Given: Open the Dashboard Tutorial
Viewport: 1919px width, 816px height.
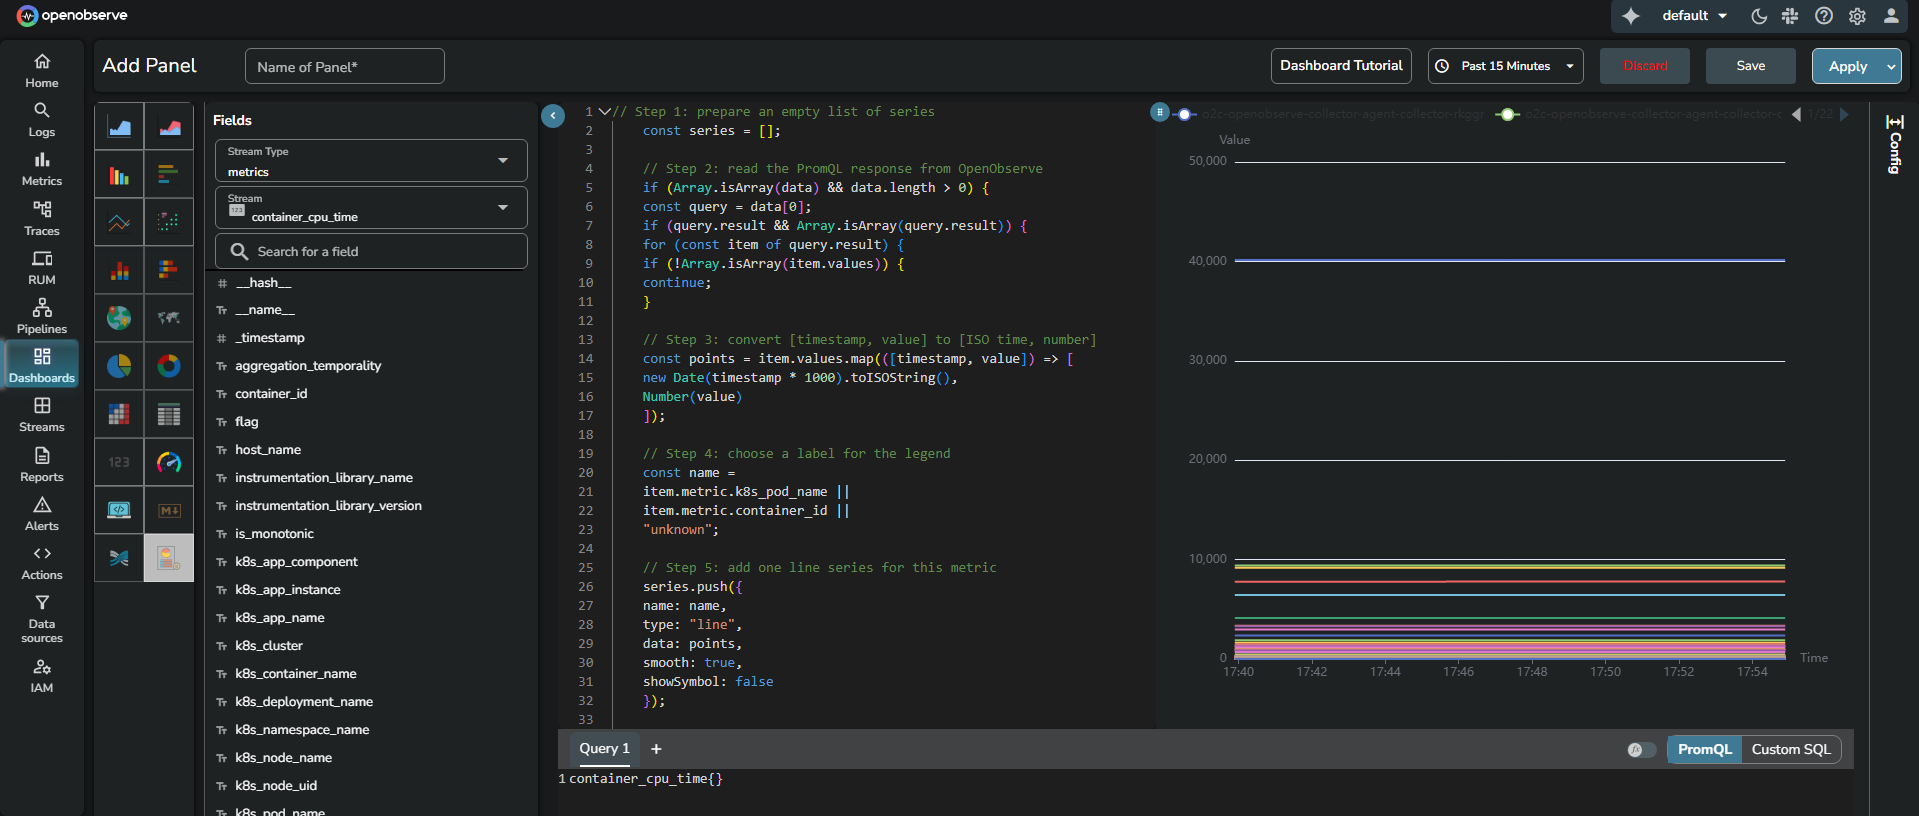Looking at the screenshot, I should point(1341,66).
